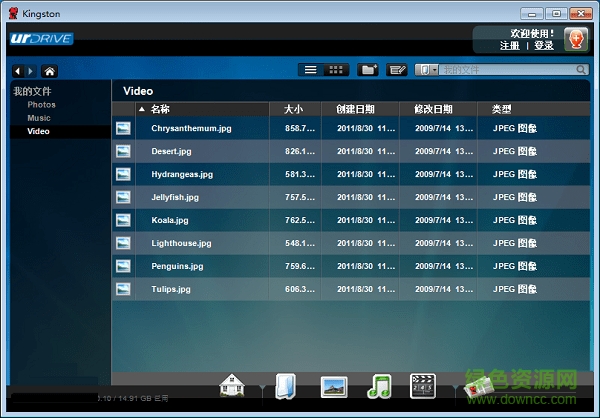Click the 注册 register link
This screenshot has width=600, height=418.
pyautogui.click(x=509, y=45)
